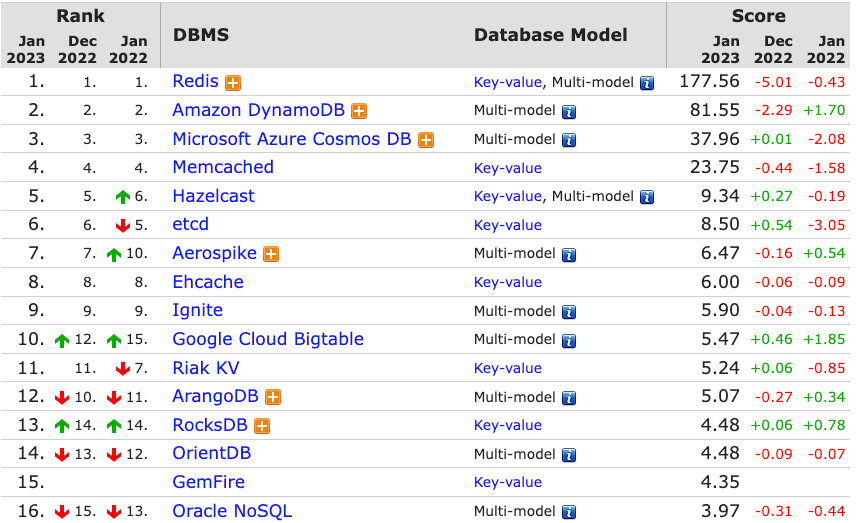The image size is (859, 523).
Task: Open the info icon in the Oracle NoSQL row
Action: pos(569,512)
